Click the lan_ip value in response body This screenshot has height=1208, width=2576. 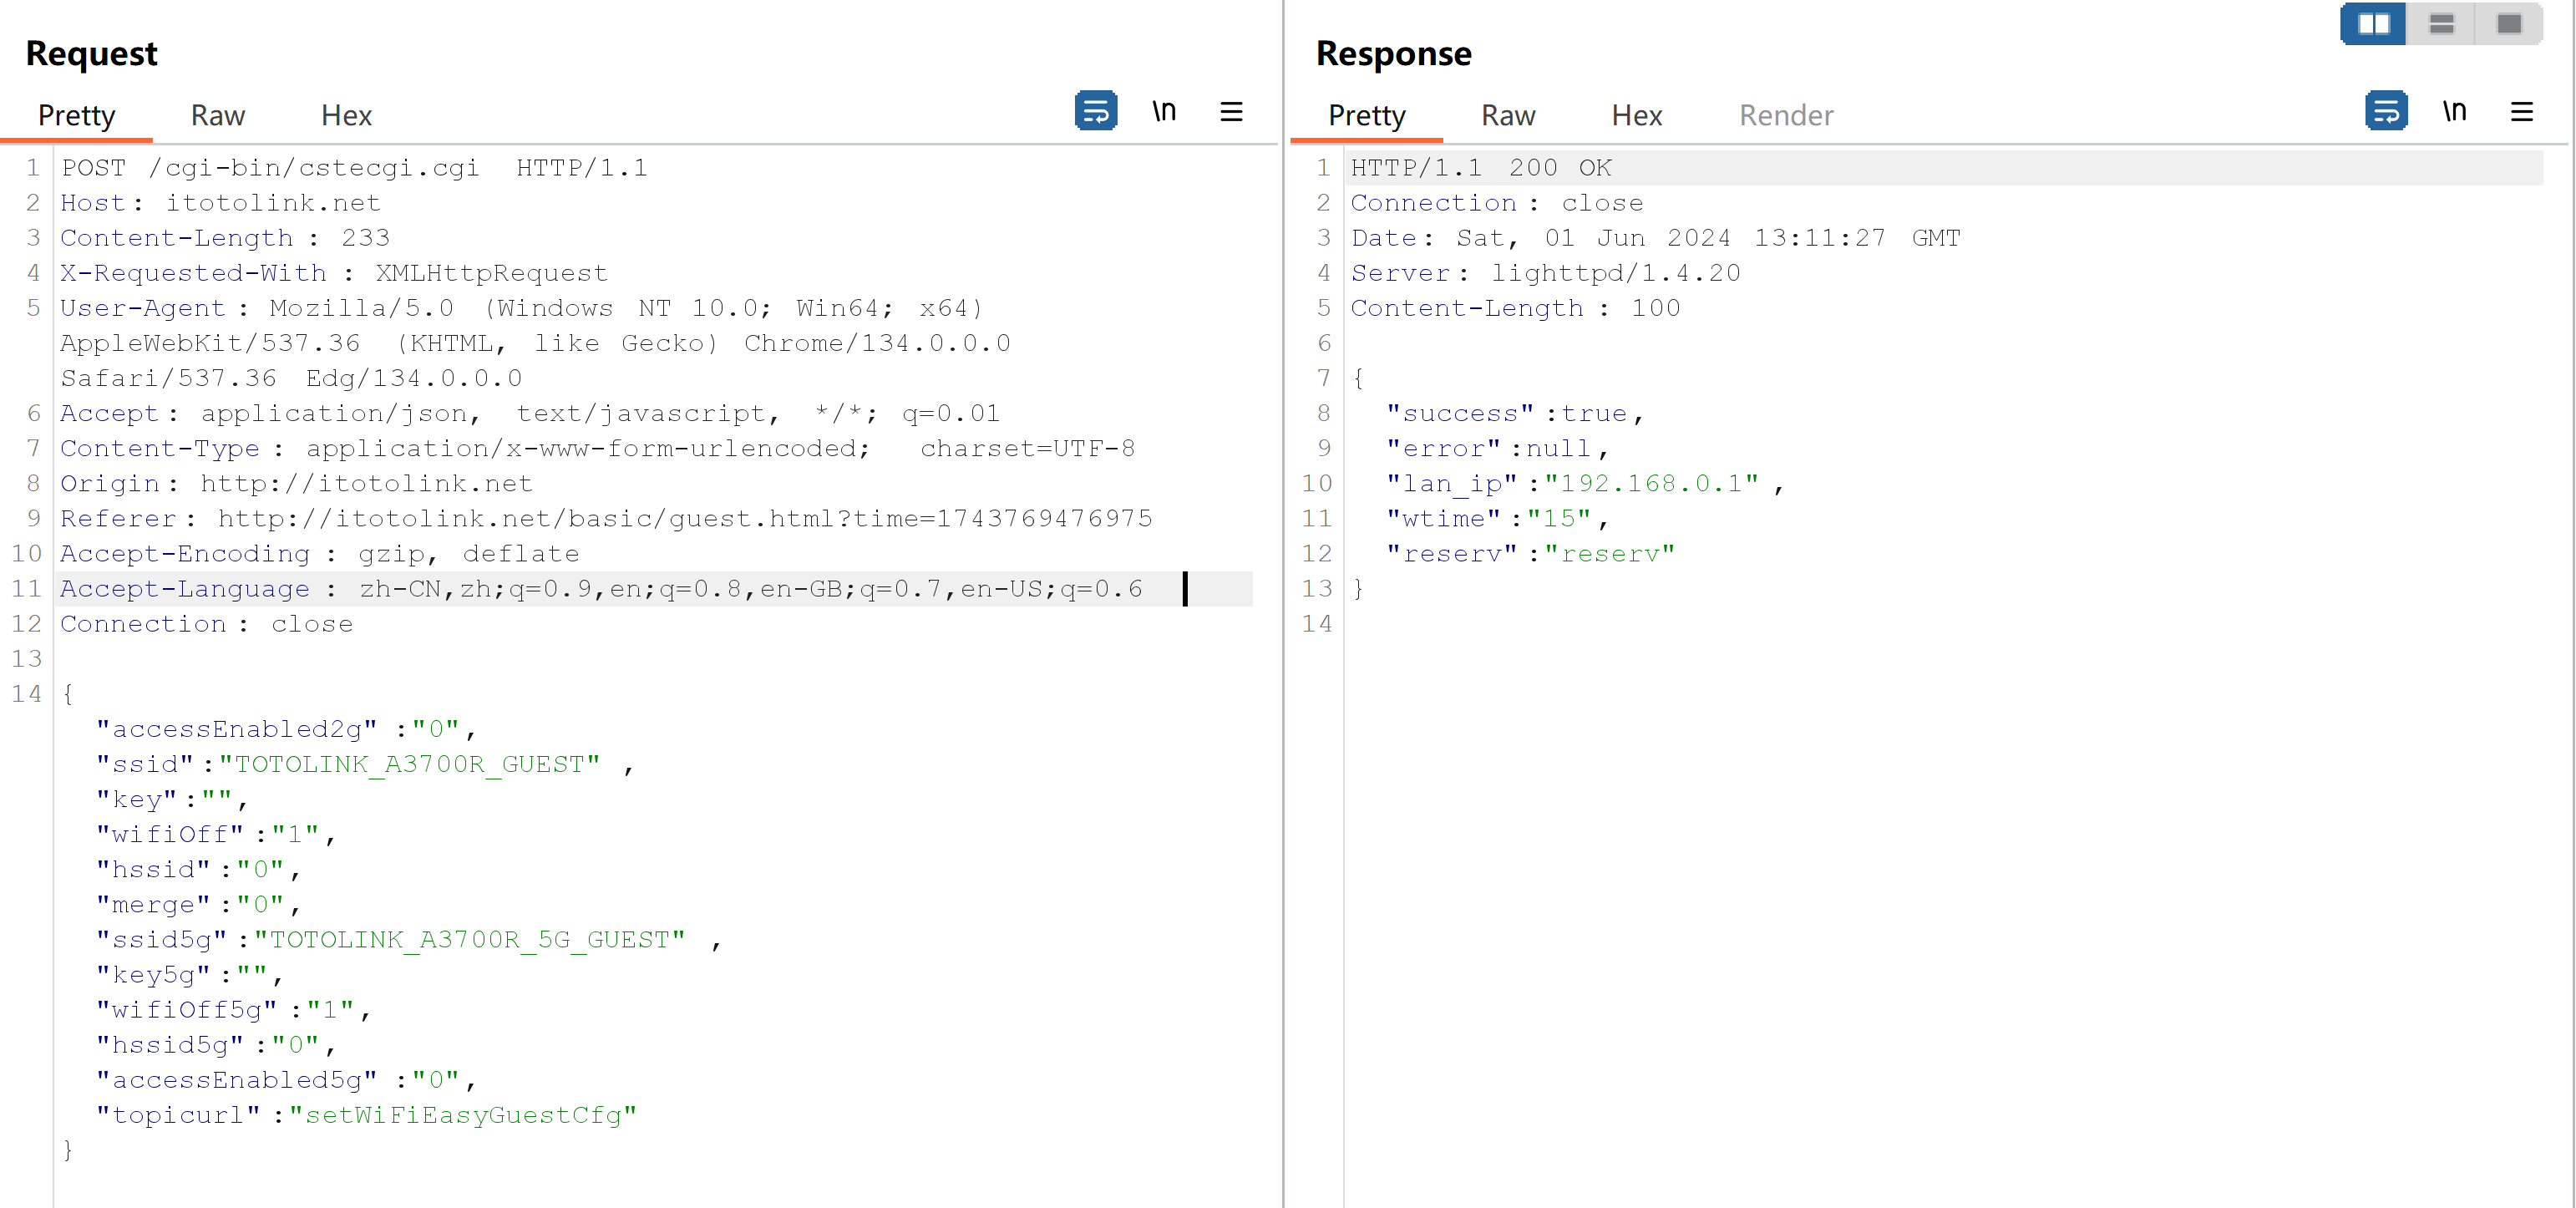(1651, 484)
